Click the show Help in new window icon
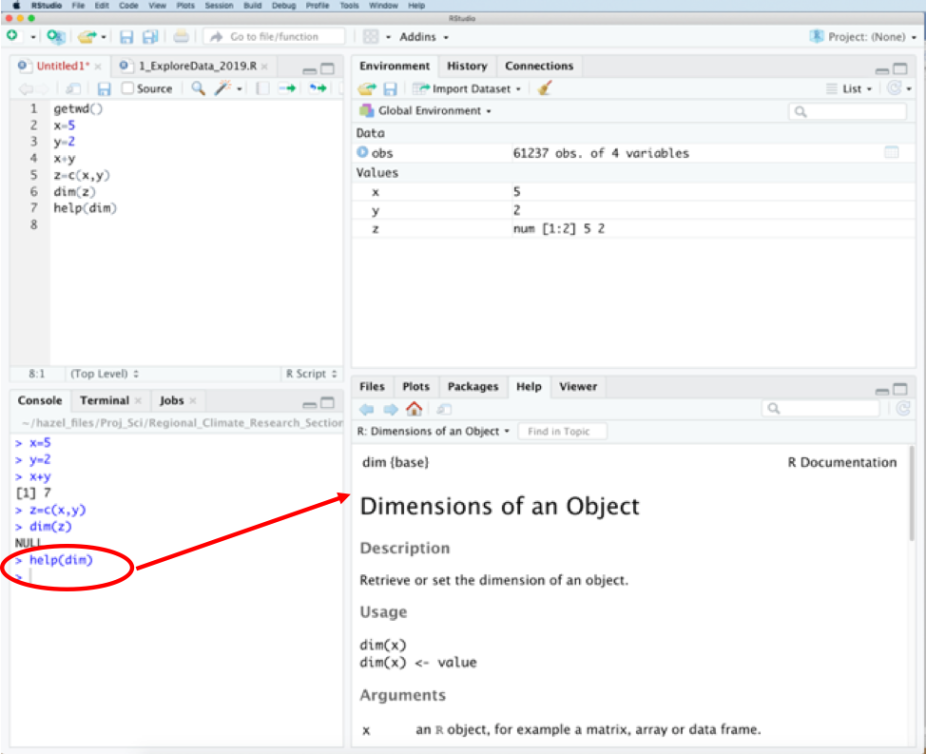 (x=444, y=409)
